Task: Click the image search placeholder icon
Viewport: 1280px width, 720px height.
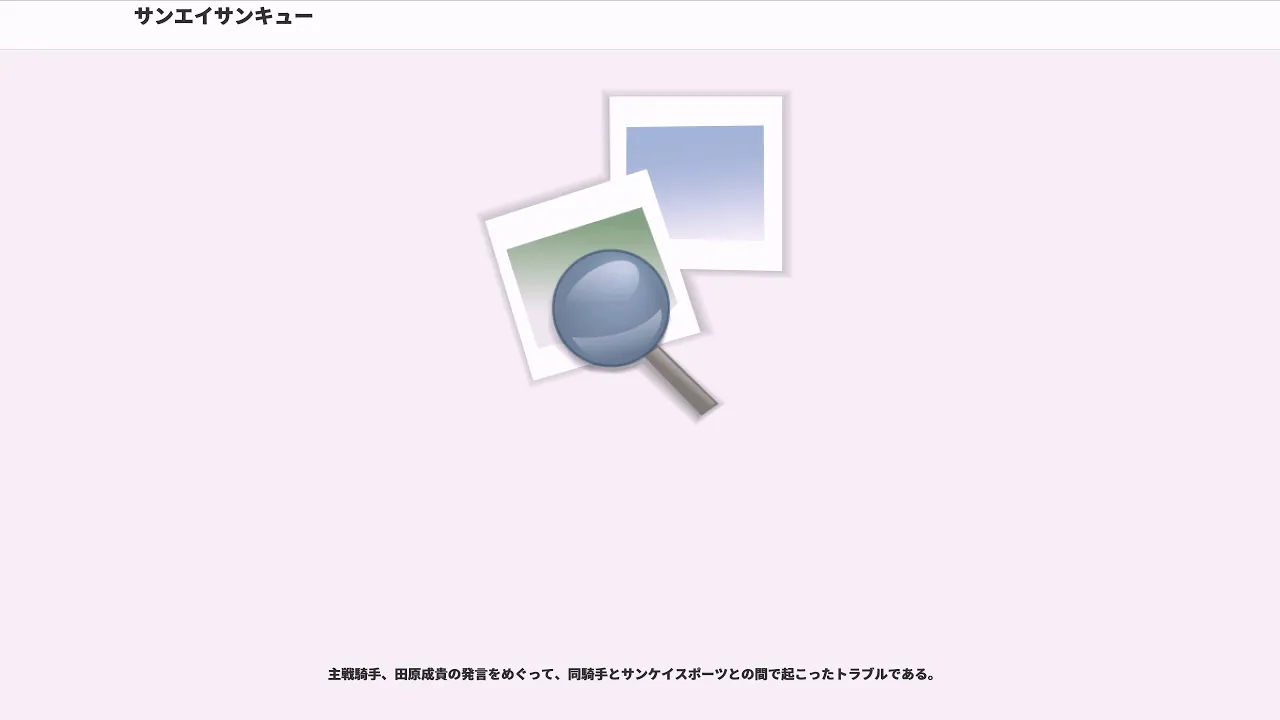Action: 635,256
